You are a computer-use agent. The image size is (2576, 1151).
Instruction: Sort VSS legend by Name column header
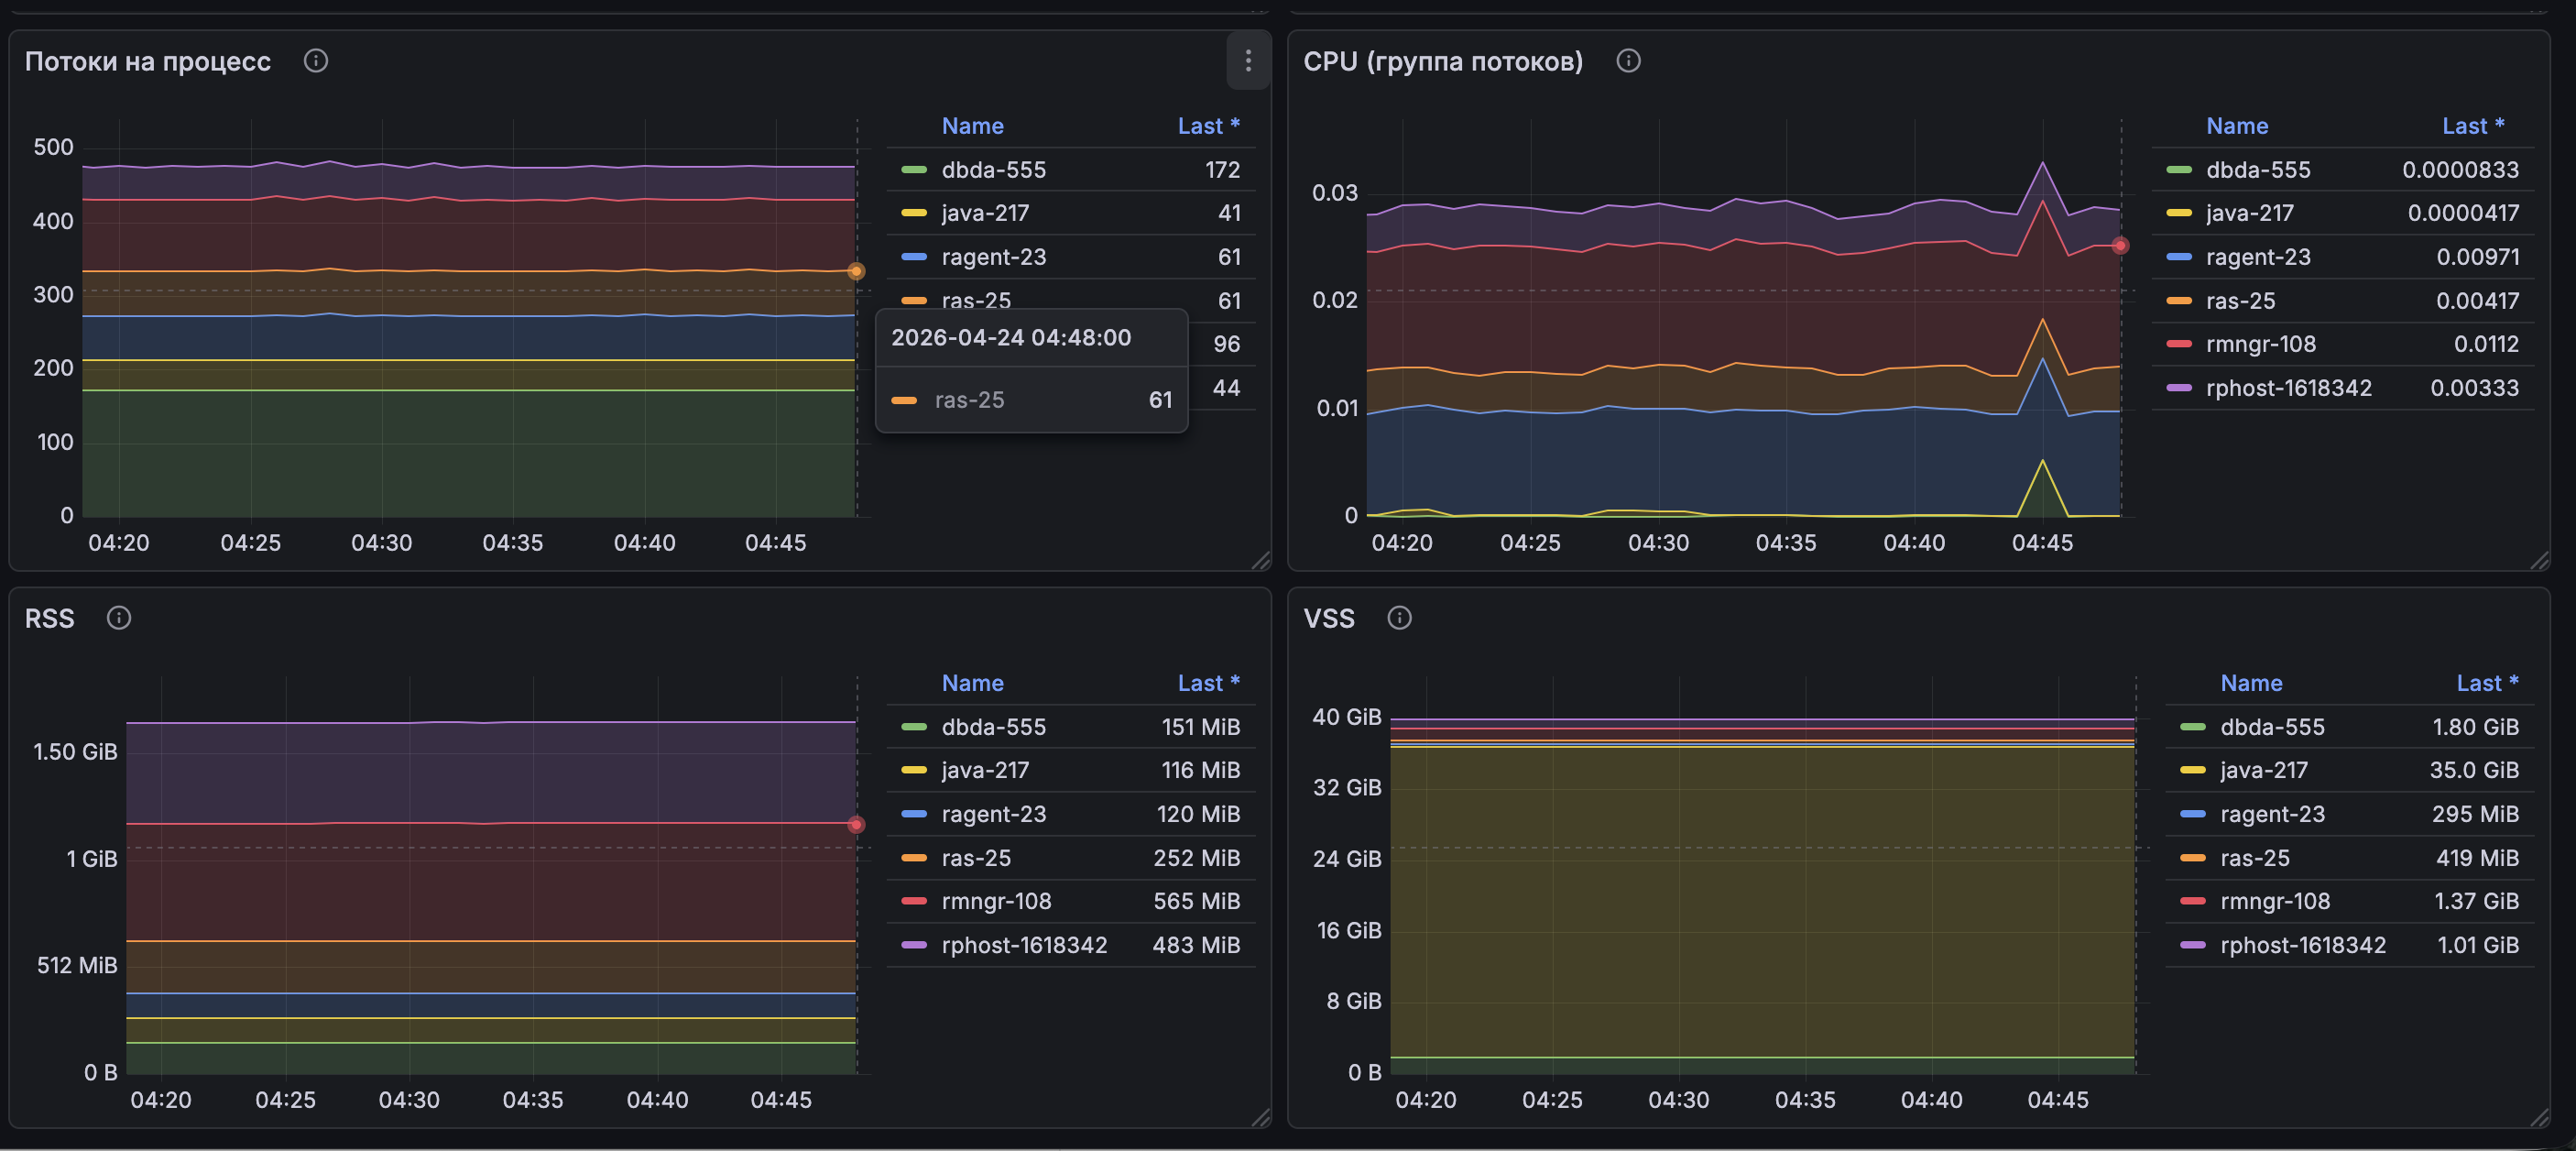point(2251,683)
